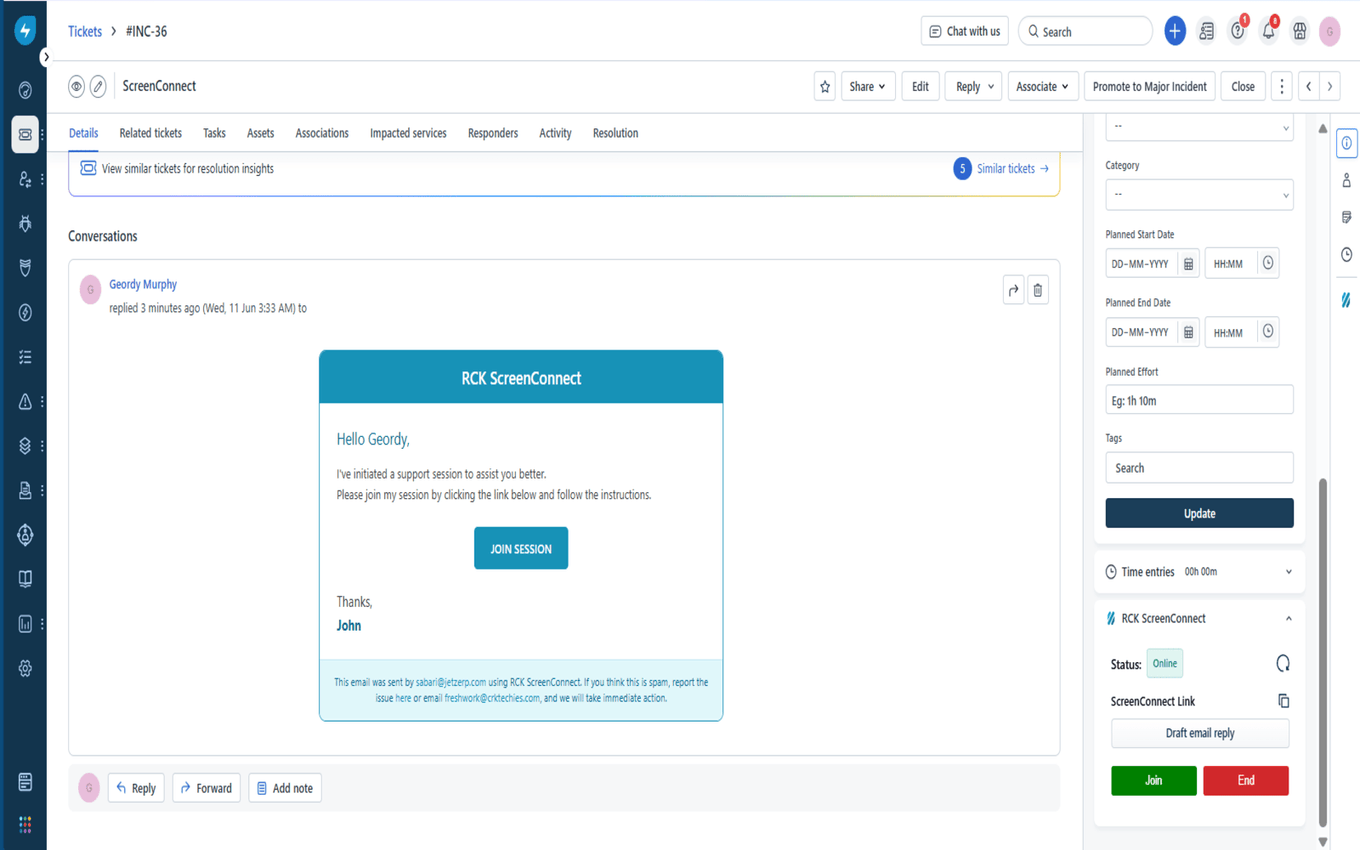Open the dropdown above Category field
The image size is (1360, 850).
click(x=1199, y=127)
